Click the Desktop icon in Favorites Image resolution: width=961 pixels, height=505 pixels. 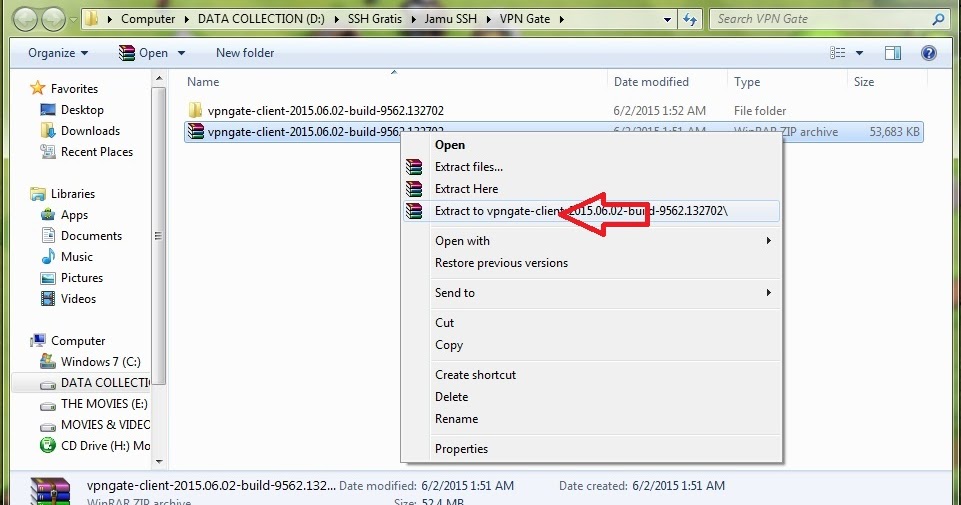pos(48,110)
